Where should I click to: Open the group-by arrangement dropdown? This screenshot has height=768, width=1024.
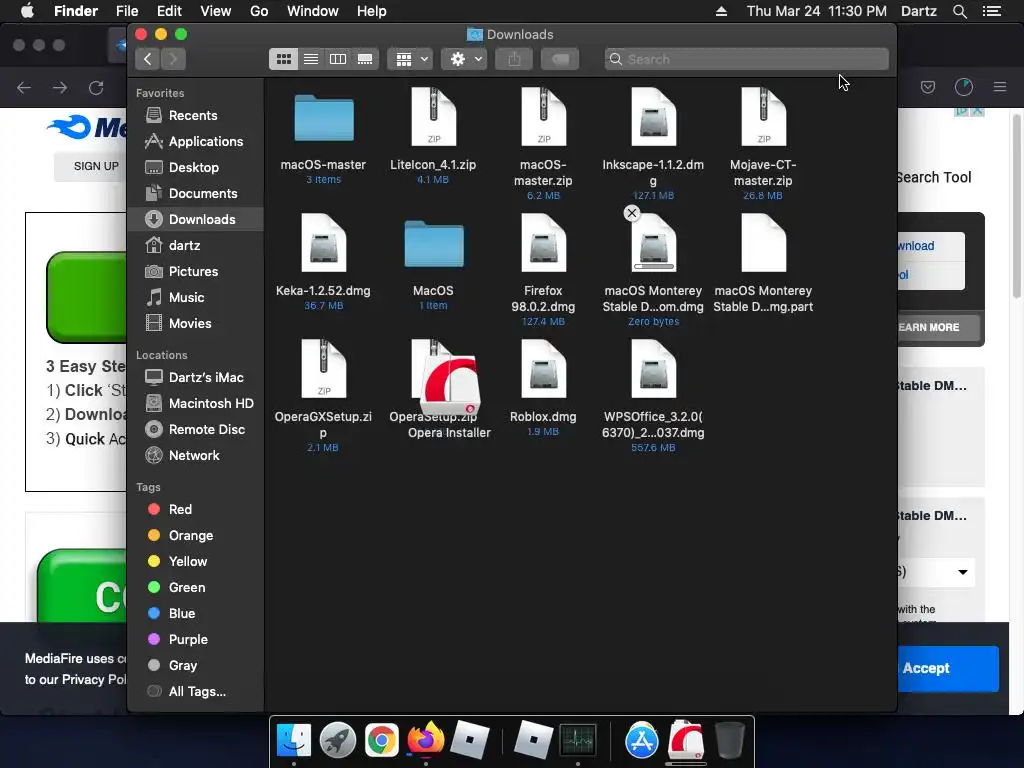point(410,59)
